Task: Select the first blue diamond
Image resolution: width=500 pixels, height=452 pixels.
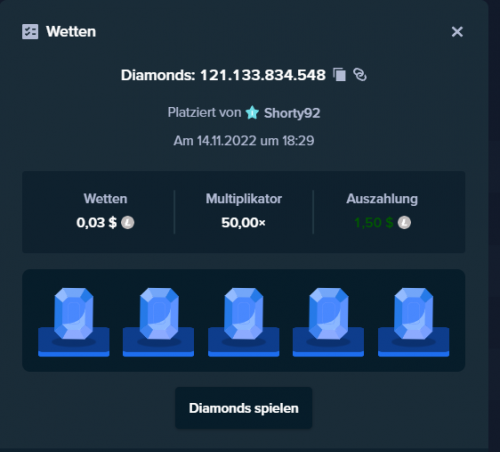Action: (74, 314)
